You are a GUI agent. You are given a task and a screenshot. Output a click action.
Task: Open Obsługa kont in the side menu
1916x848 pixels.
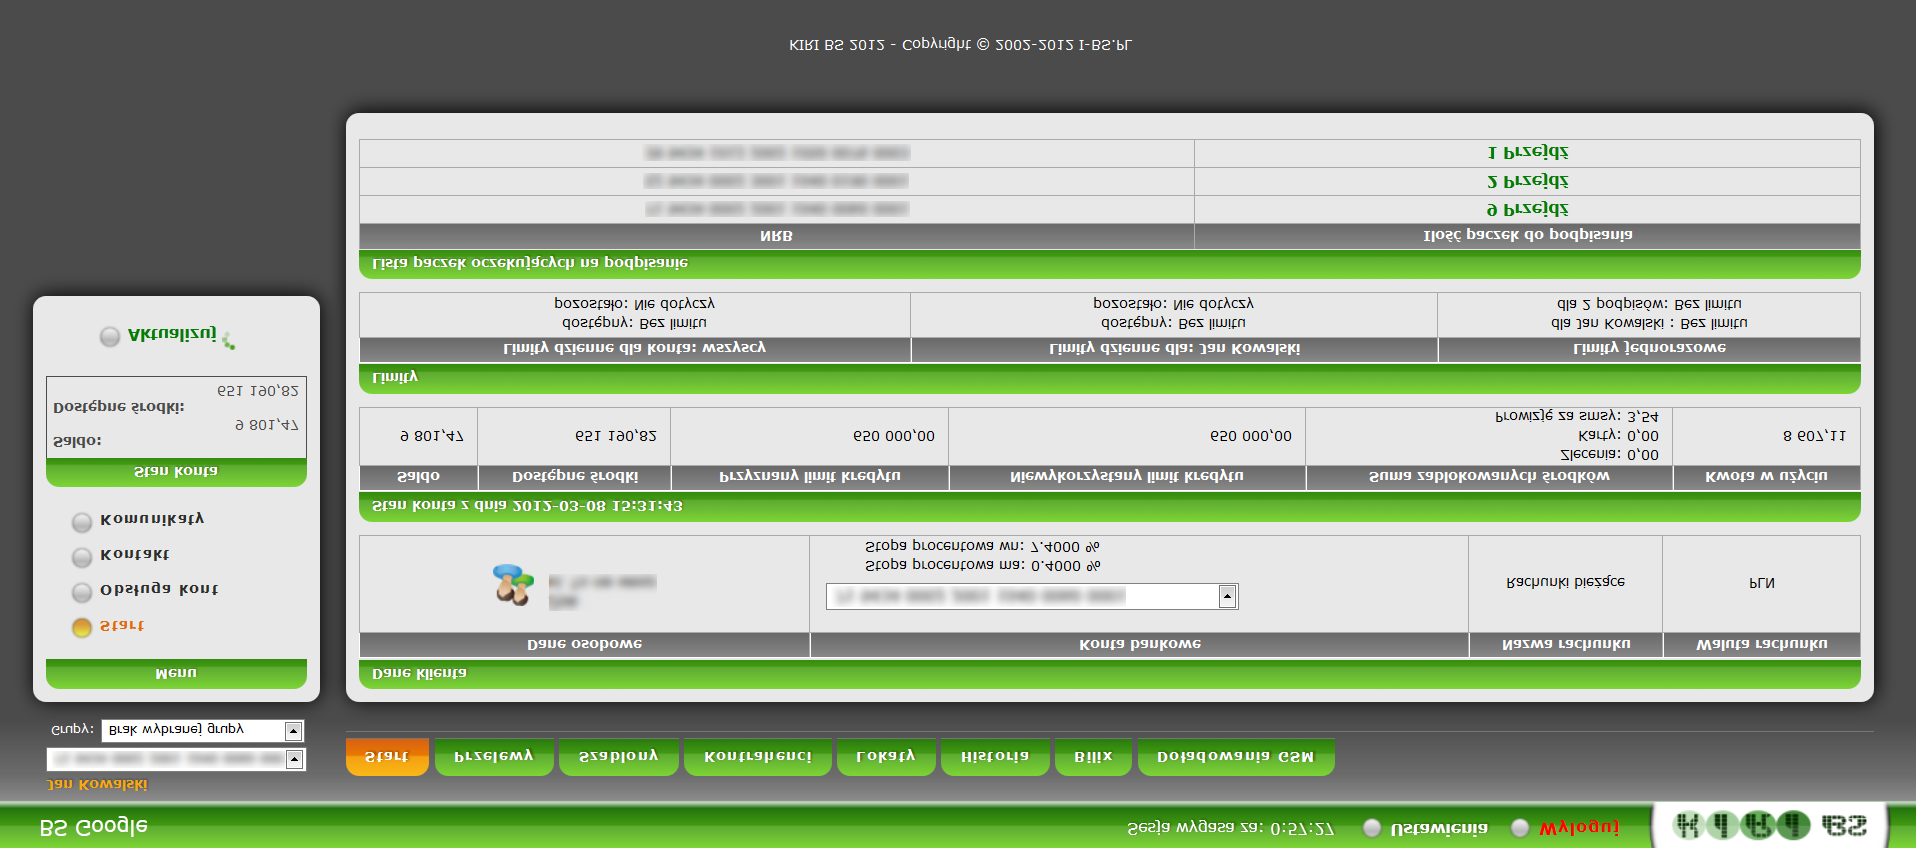159,589
